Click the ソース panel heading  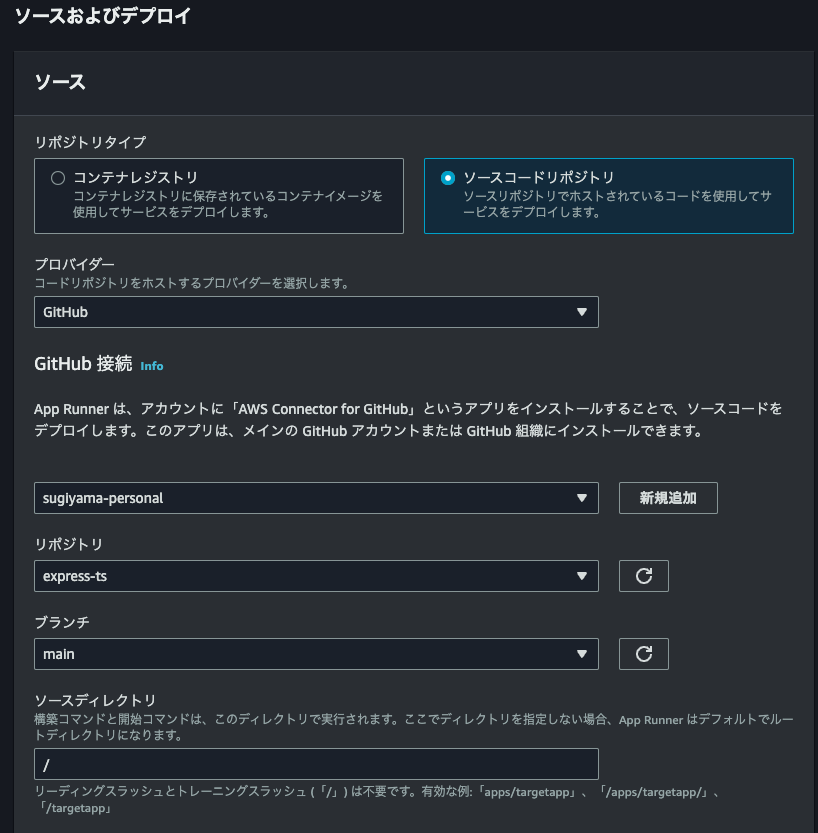60,83
